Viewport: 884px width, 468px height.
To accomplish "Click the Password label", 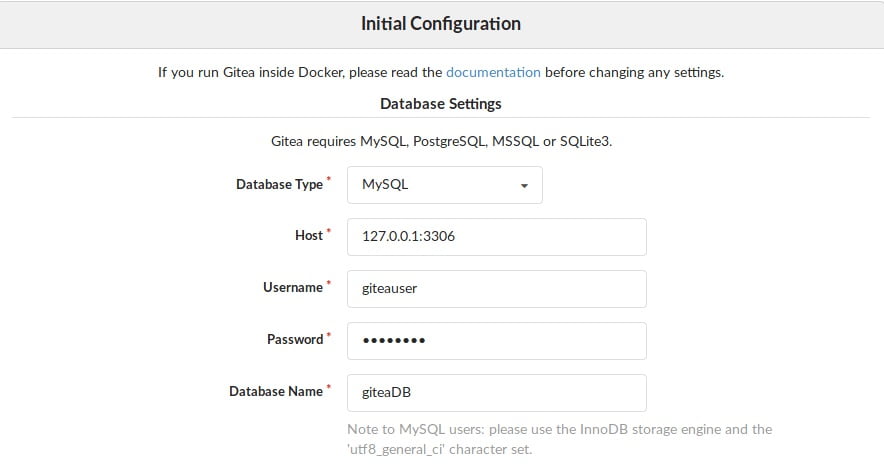I will pos(295,339).
